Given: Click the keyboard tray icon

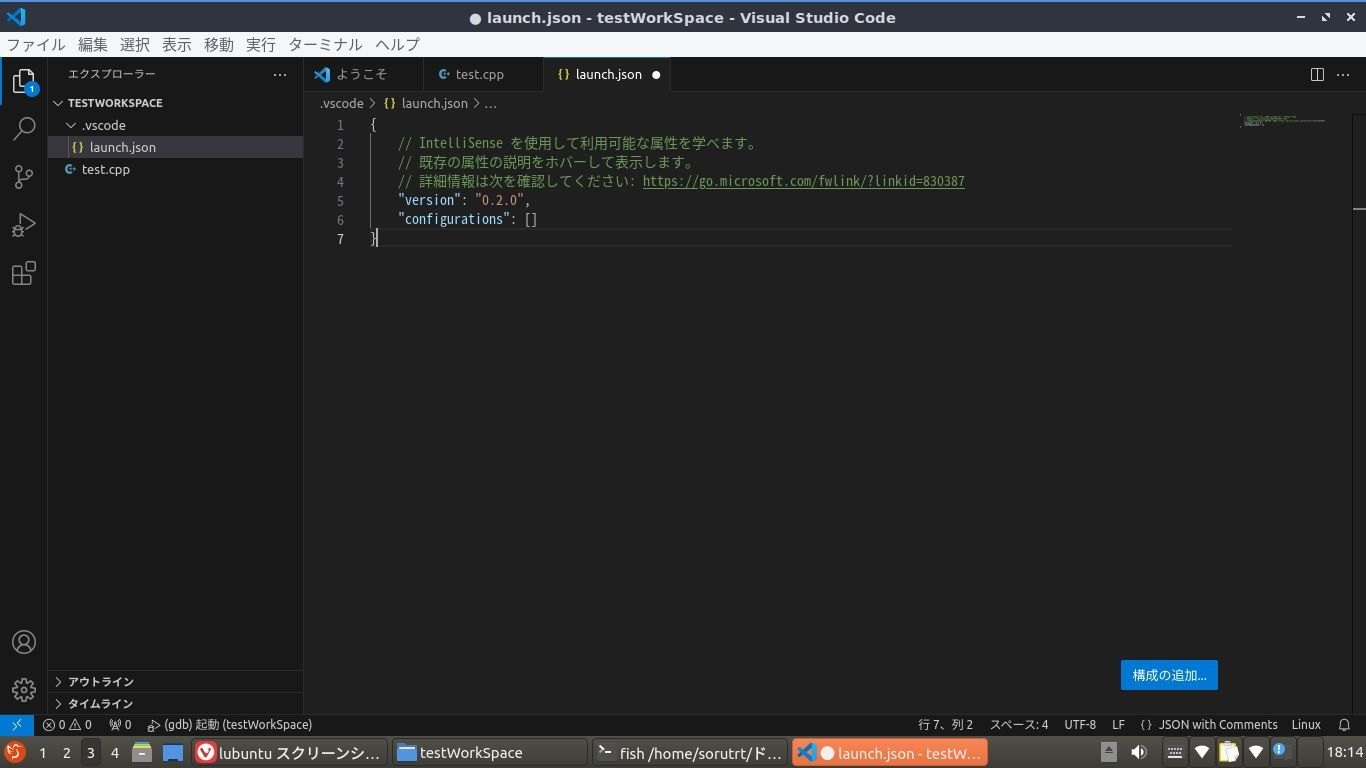Looking at the screenshot, I should (x=1175, y=752).
